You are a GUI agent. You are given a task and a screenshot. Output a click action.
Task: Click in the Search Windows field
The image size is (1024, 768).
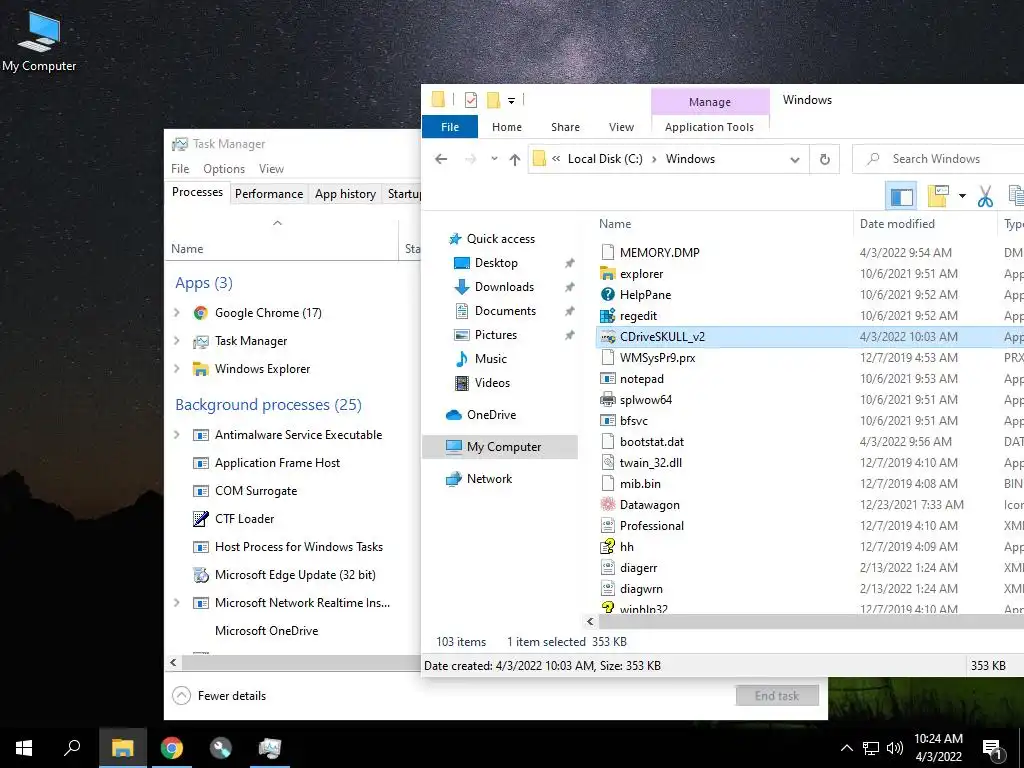tap(940, 159)
